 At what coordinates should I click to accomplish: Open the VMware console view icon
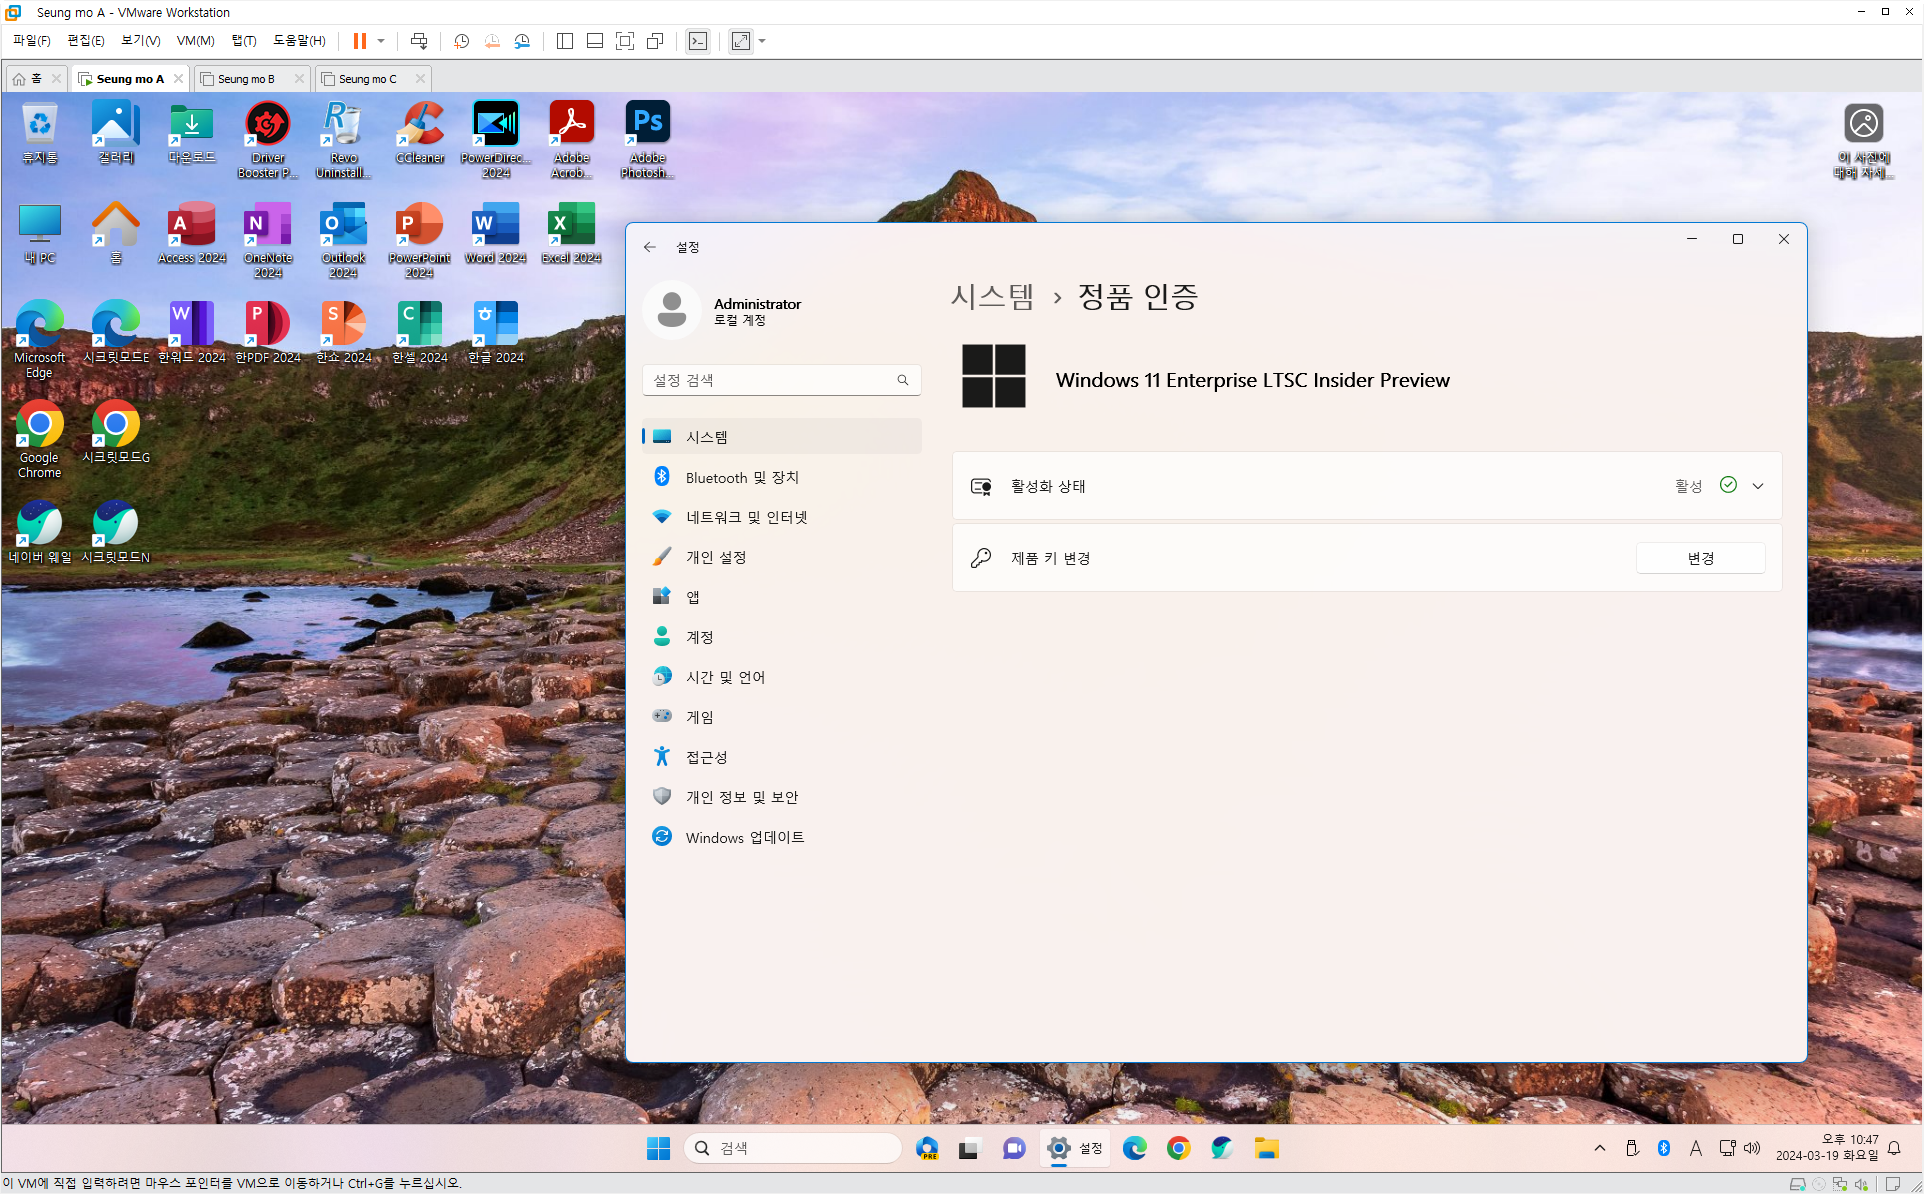tap(698, 41)
